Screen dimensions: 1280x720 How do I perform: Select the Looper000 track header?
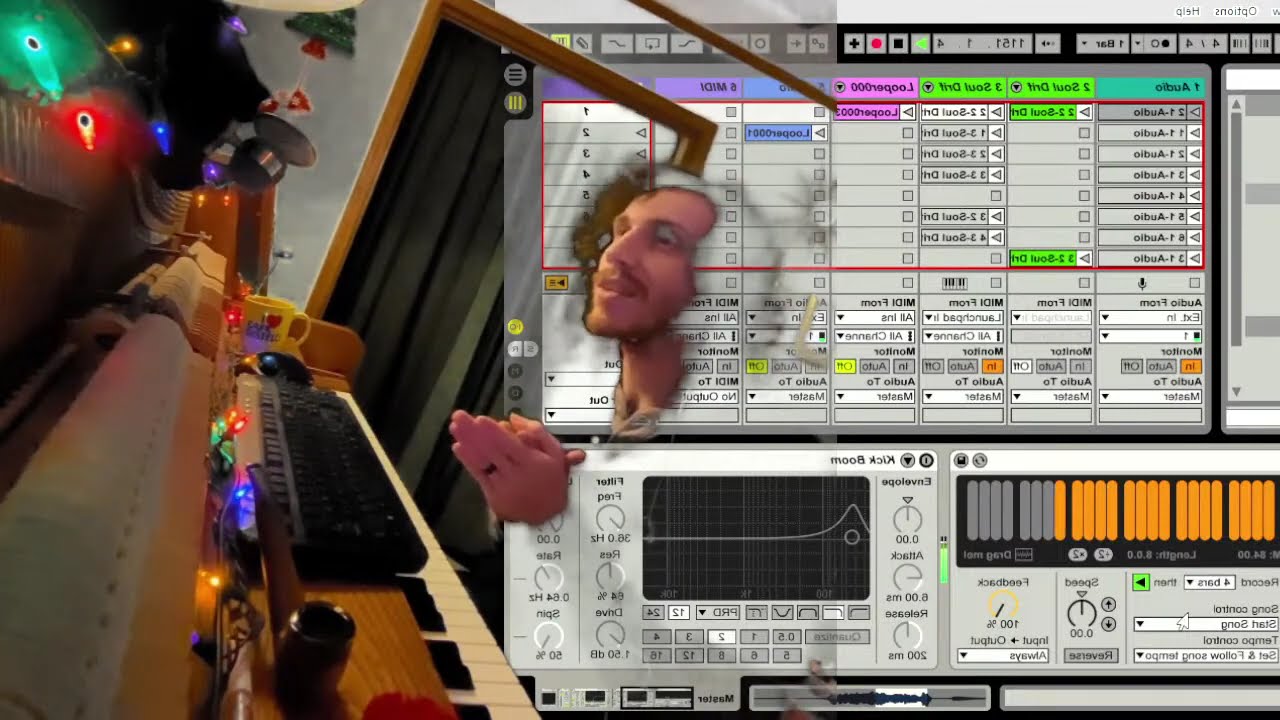(x=875, y=88)
